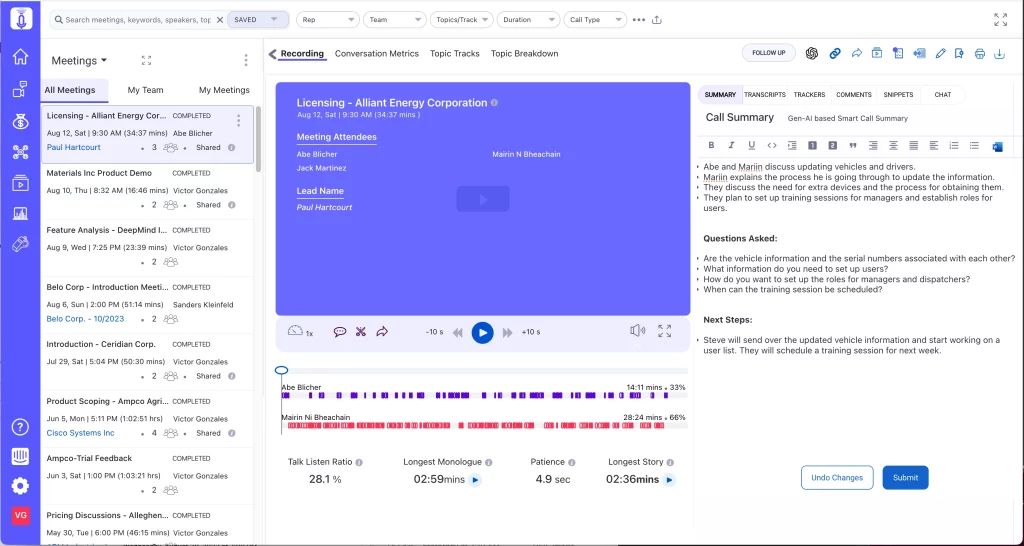1024x546 pixels.
Task: Export summary with the Word icon
Action: tap(997, 146)
